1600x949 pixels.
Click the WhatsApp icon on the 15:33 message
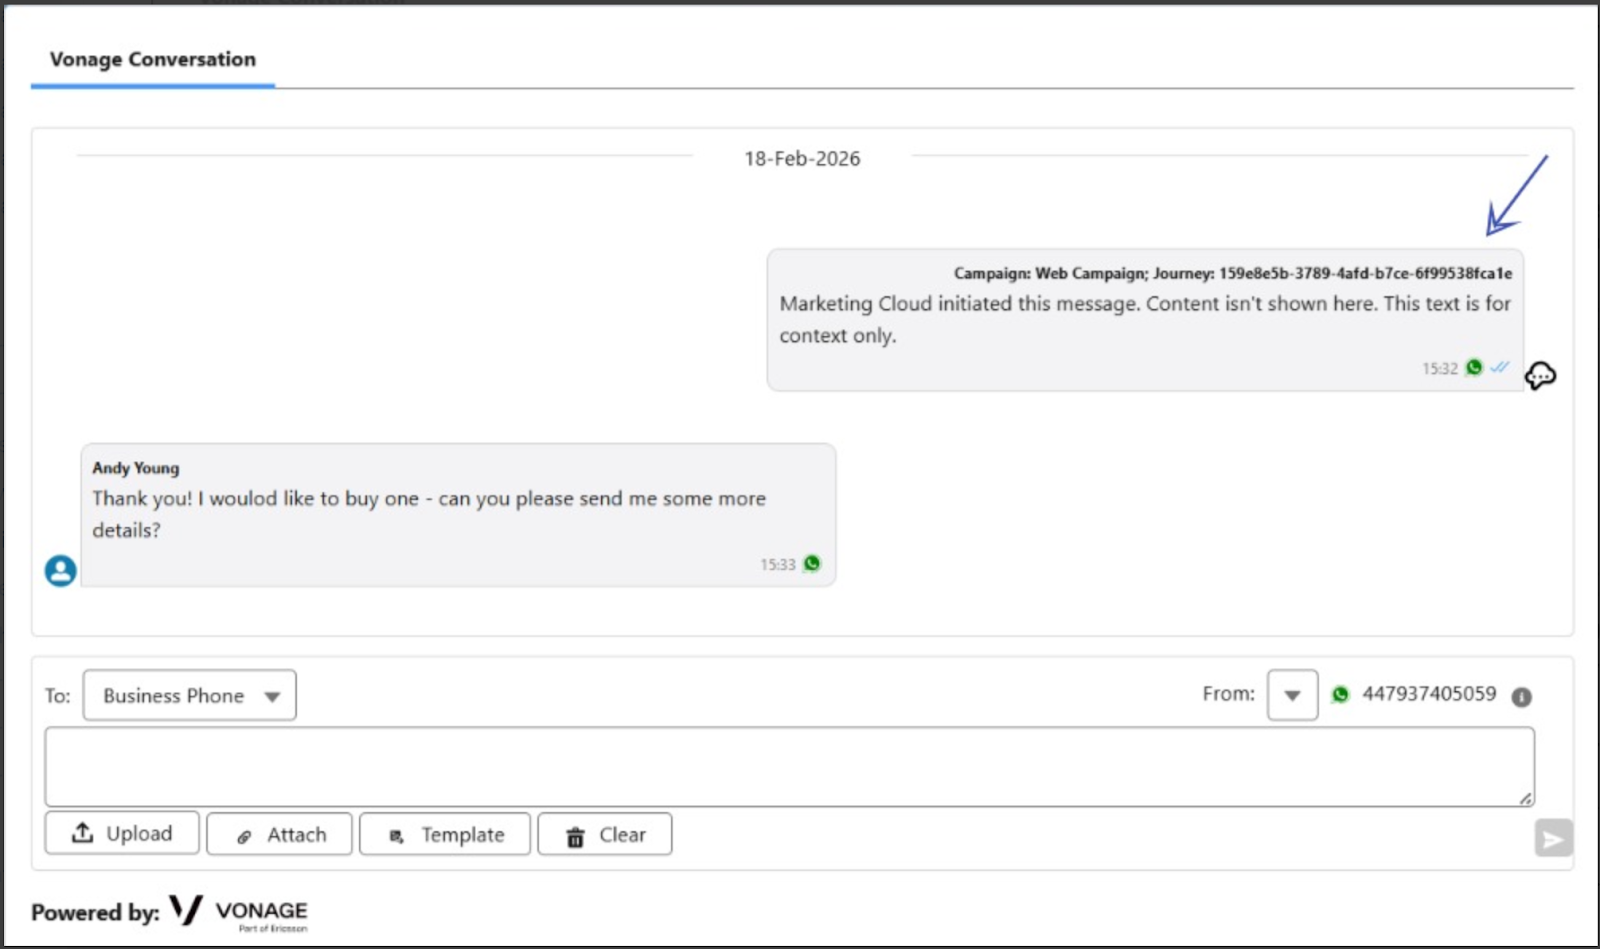812,564
